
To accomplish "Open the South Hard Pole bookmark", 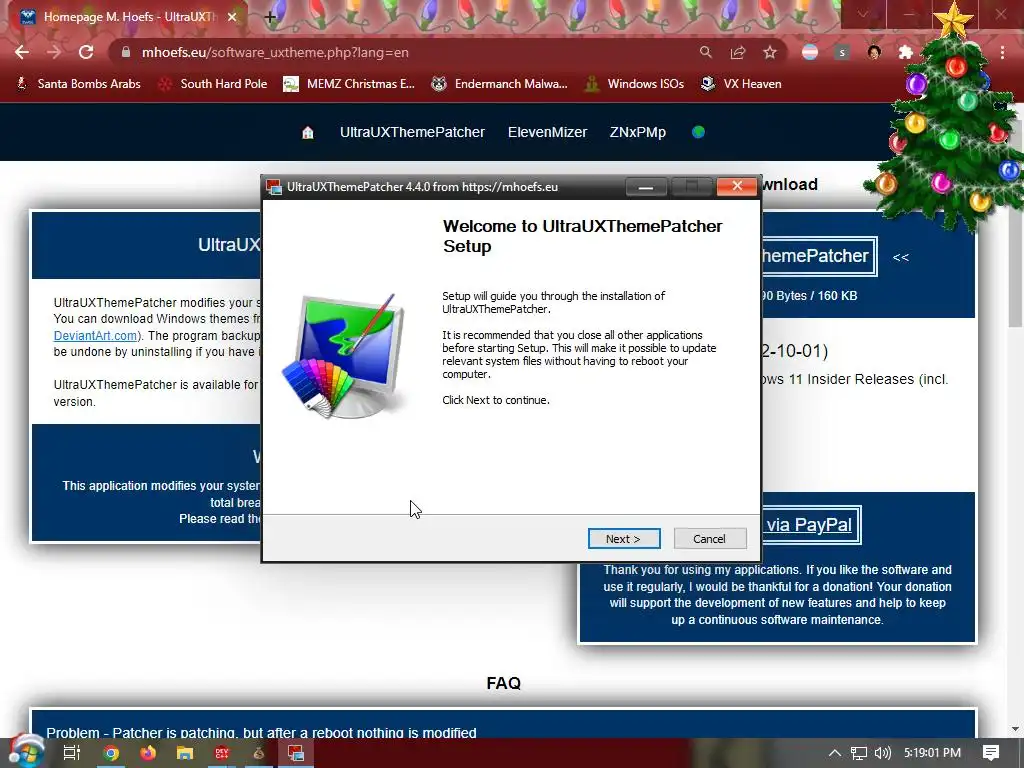I will (x=214, y=84).
